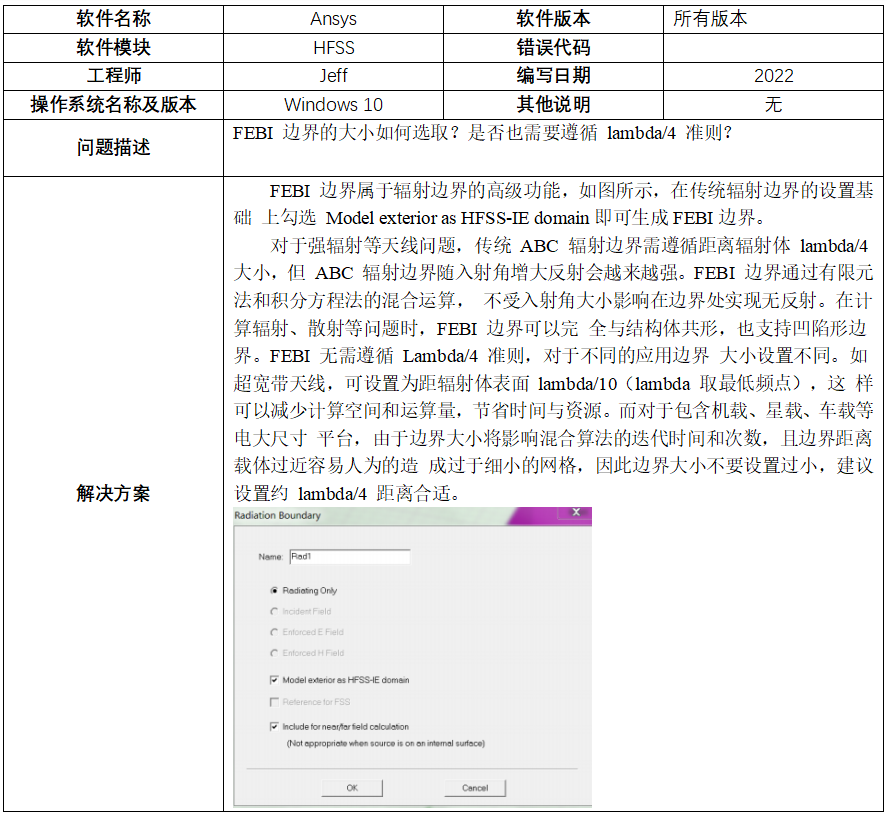887x815 pixels.
Task: Pick the Enforced H Field radio option
Action: 274,653
